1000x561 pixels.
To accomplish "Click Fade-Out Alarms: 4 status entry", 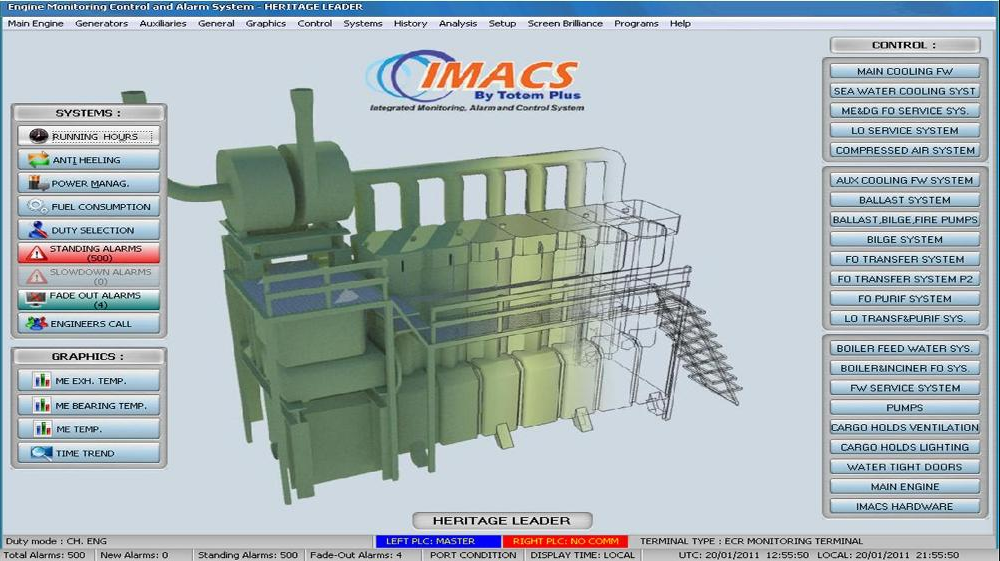I will (356, 555).
